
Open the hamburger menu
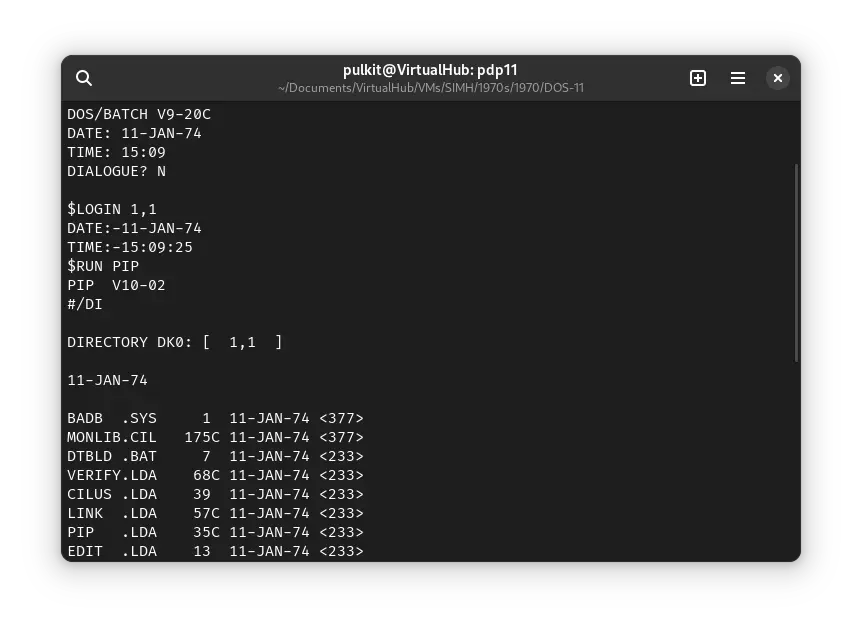[x=738, y=78]
